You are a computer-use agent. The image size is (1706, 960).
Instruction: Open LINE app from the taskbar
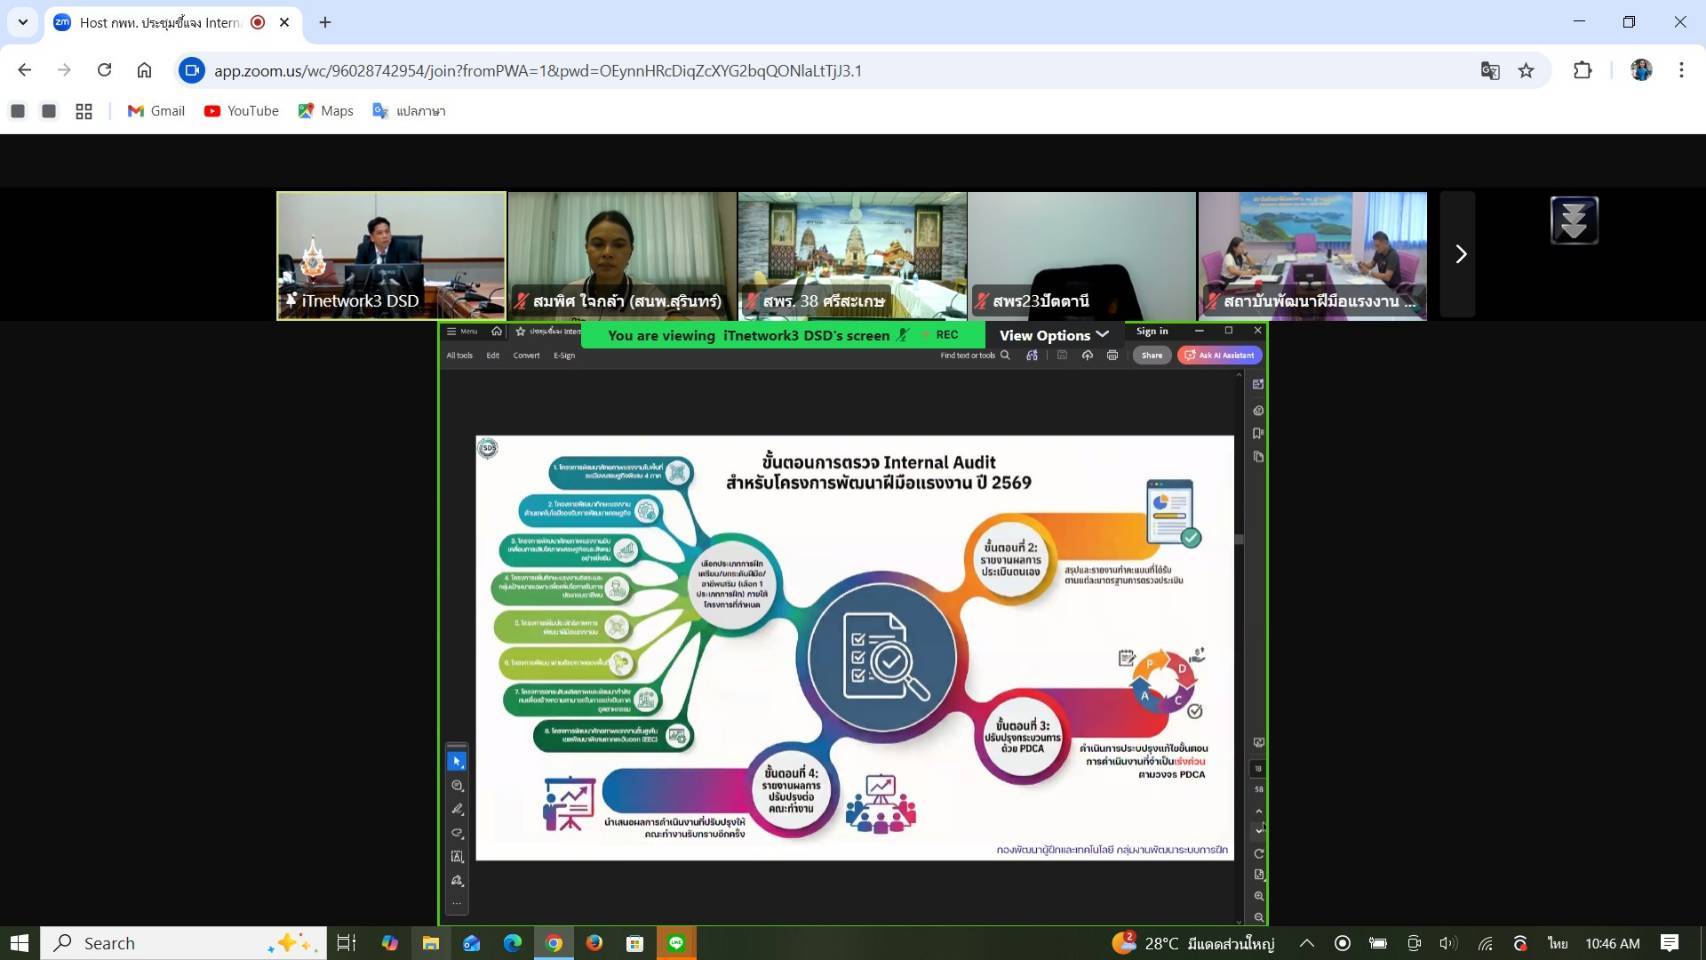[x=676, y=943]
